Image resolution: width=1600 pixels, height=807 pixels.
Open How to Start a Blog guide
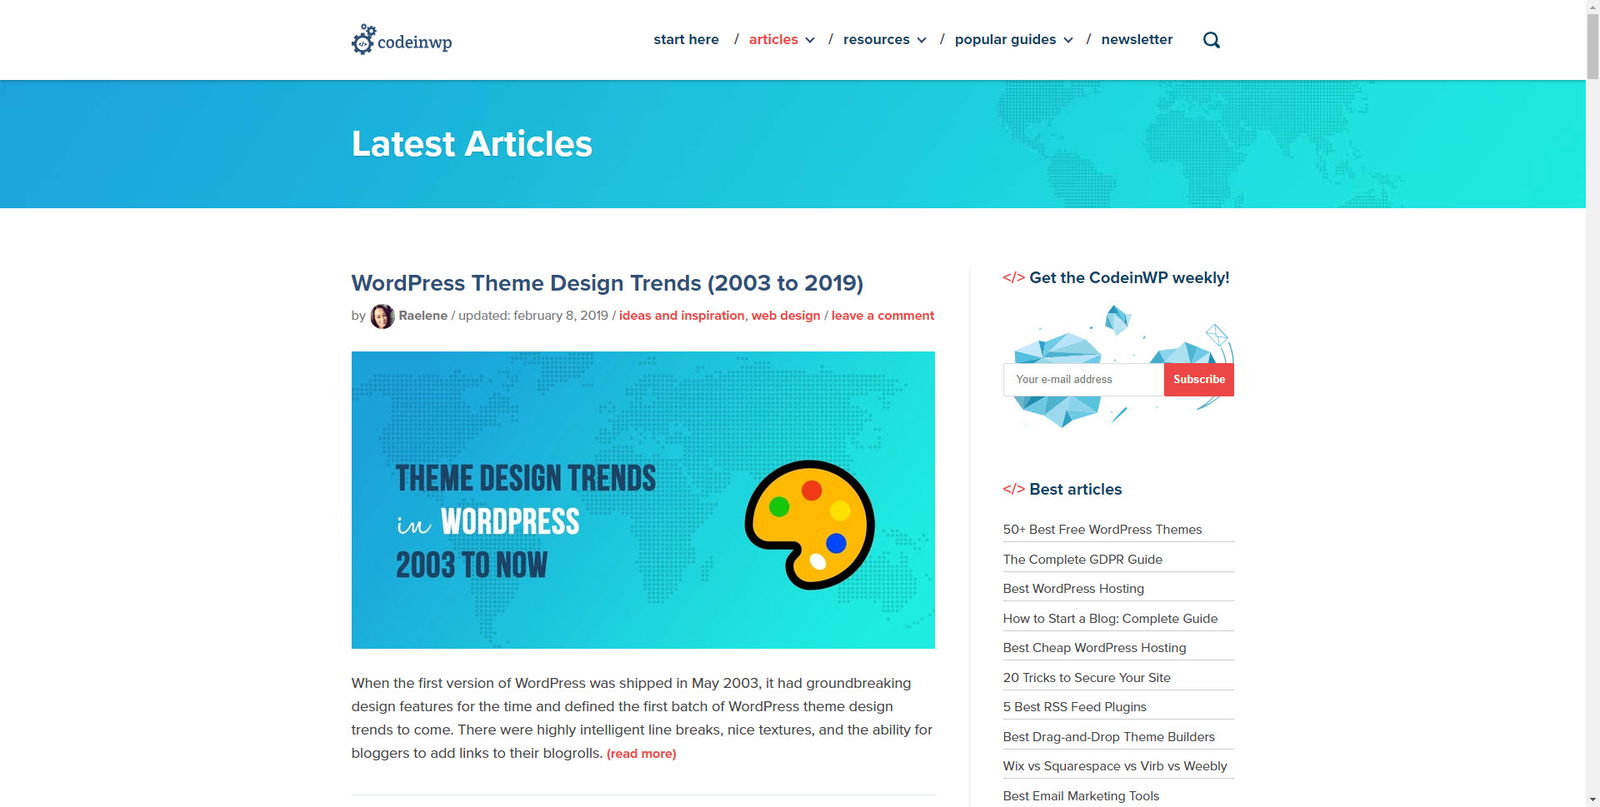1110,618
